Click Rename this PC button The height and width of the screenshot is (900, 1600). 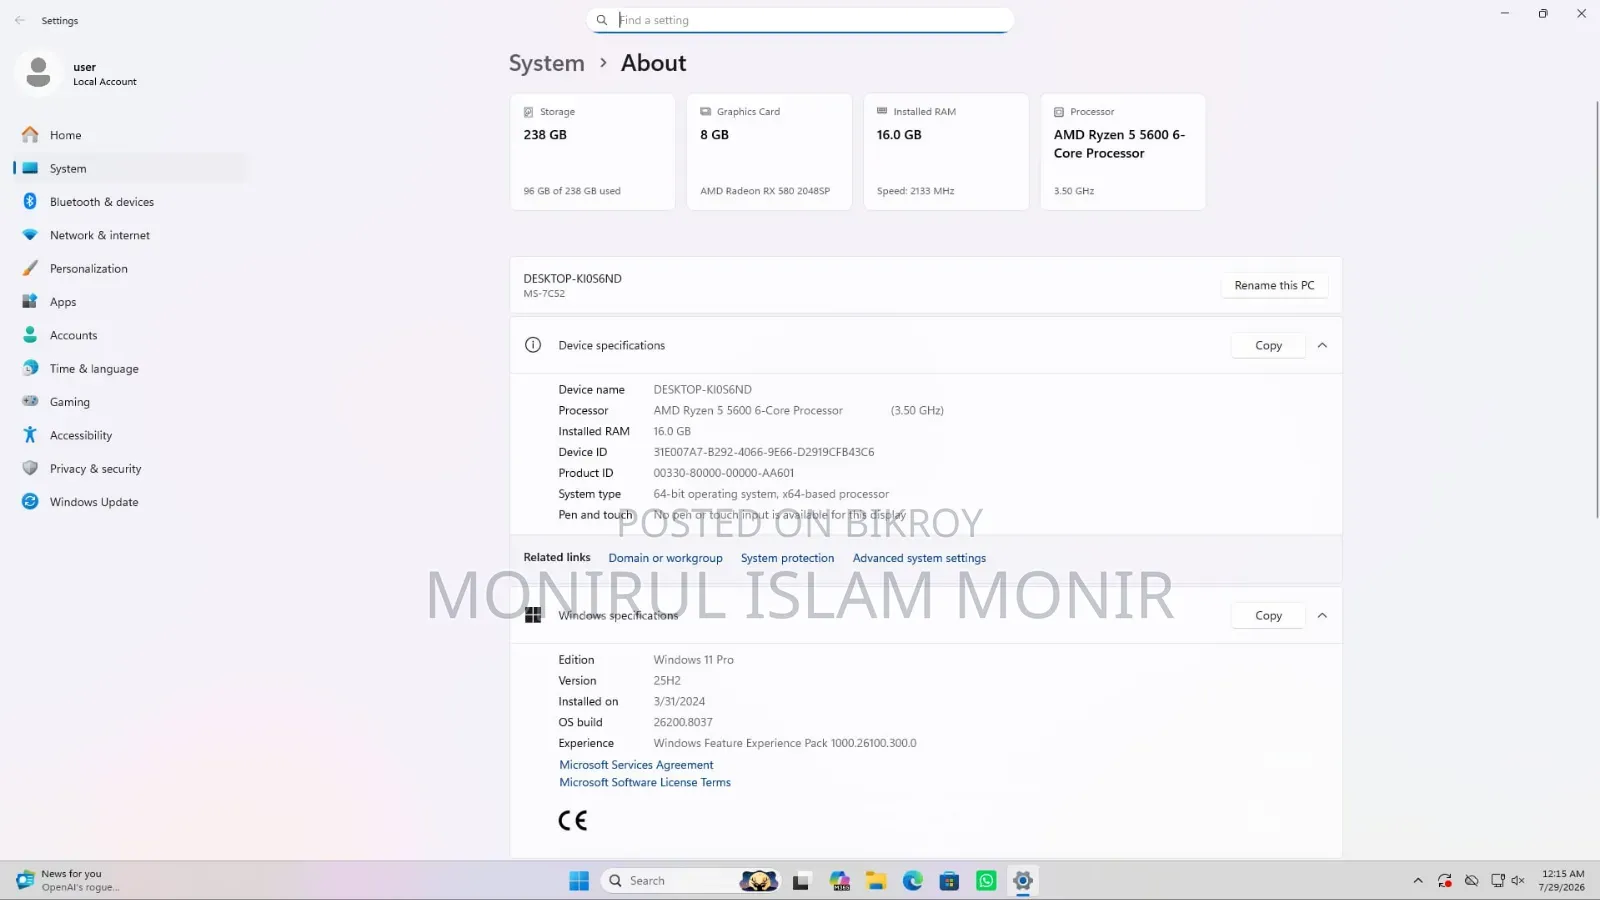point(1274,285)
